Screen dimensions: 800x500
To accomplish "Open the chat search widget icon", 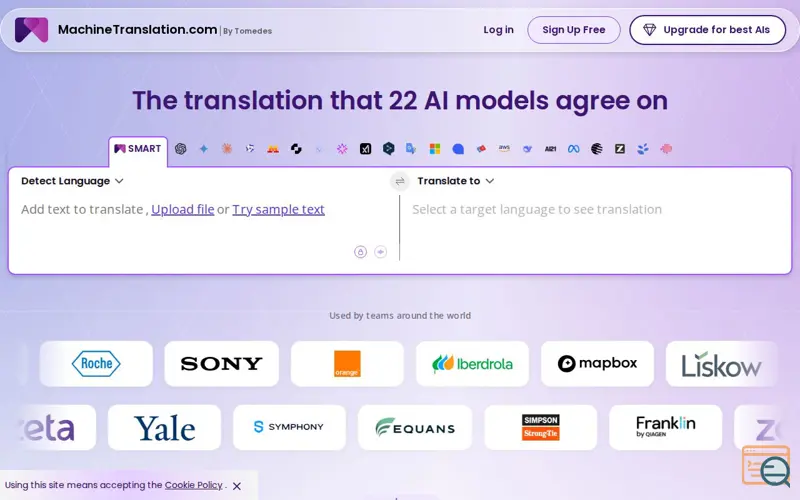I will pos(766,466).
